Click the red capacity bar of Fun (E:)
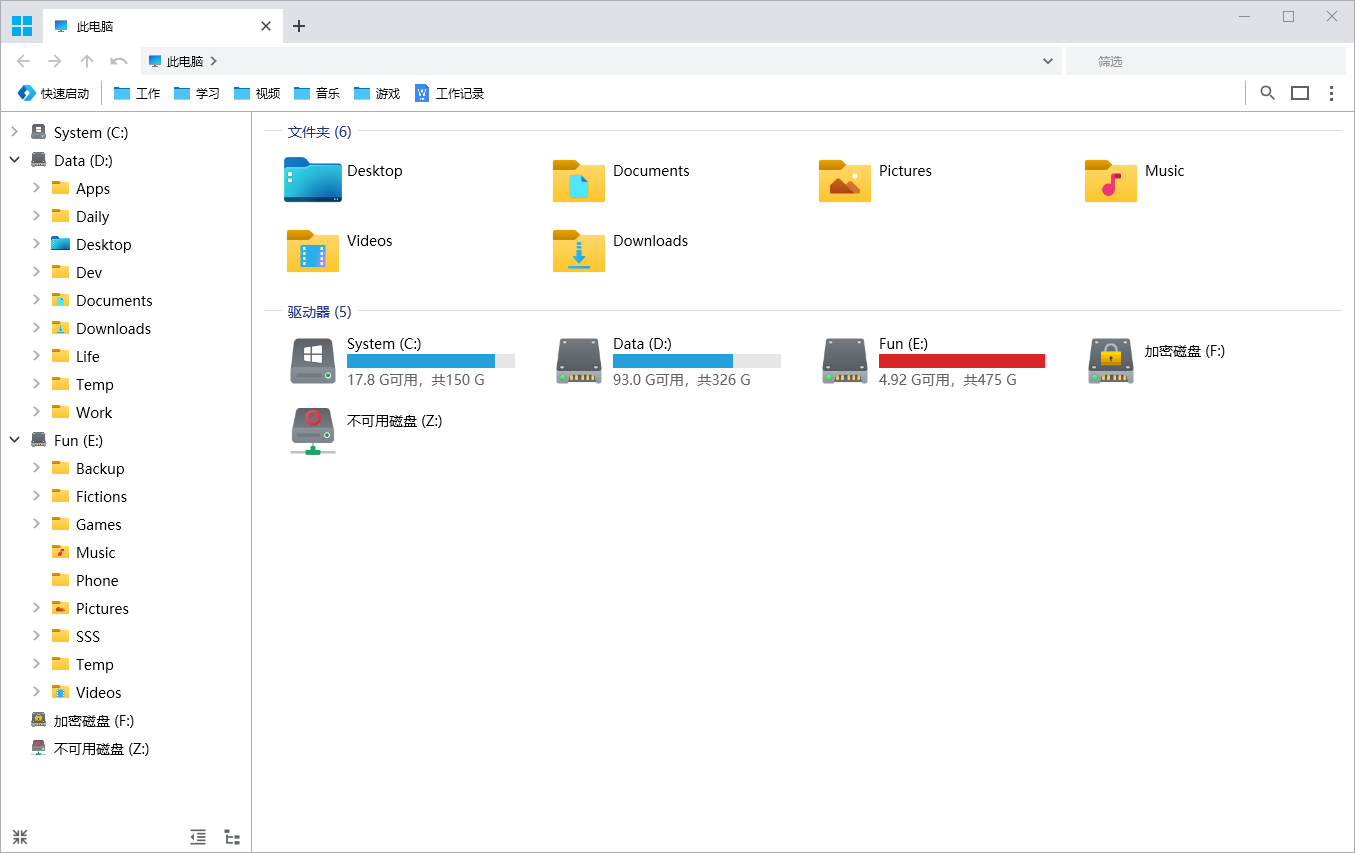This screenshot has height=853, width=1355. (x=960, y=360)
